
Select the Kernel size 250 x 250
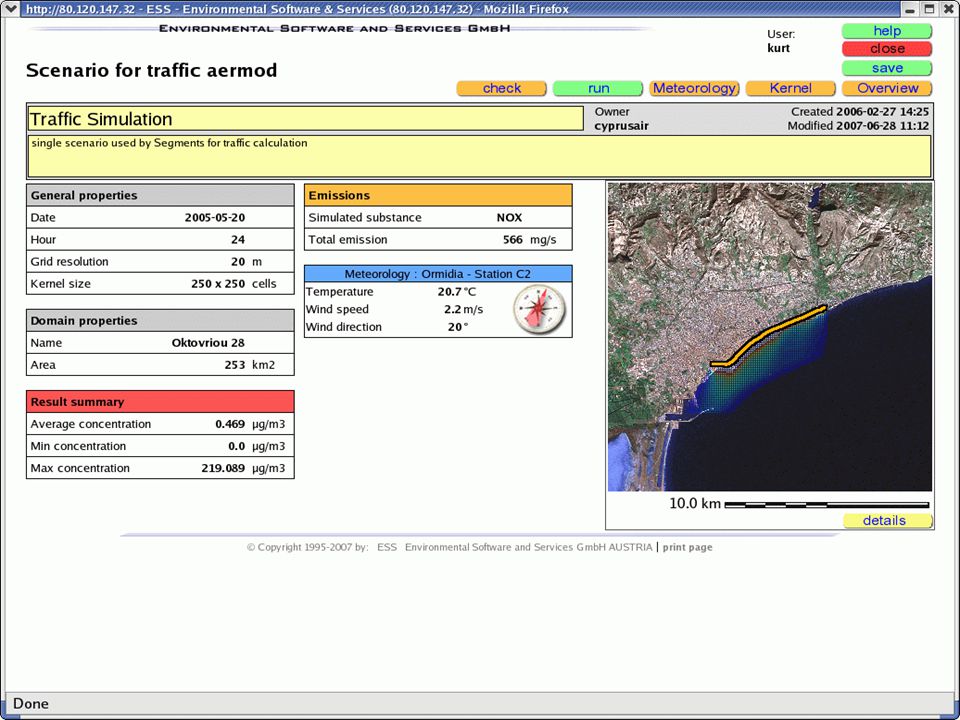pyautogui.click(x=217, y=283)
